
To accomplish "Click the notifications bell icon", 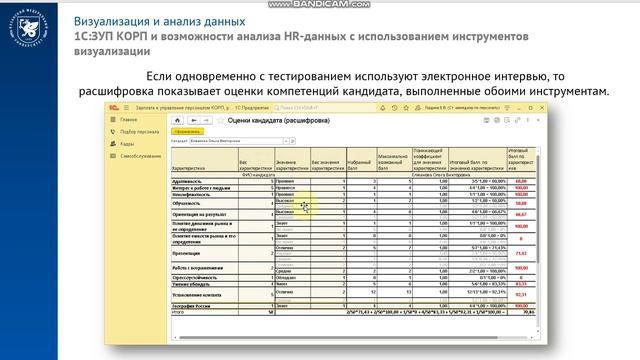I will (x=382, y=108).
